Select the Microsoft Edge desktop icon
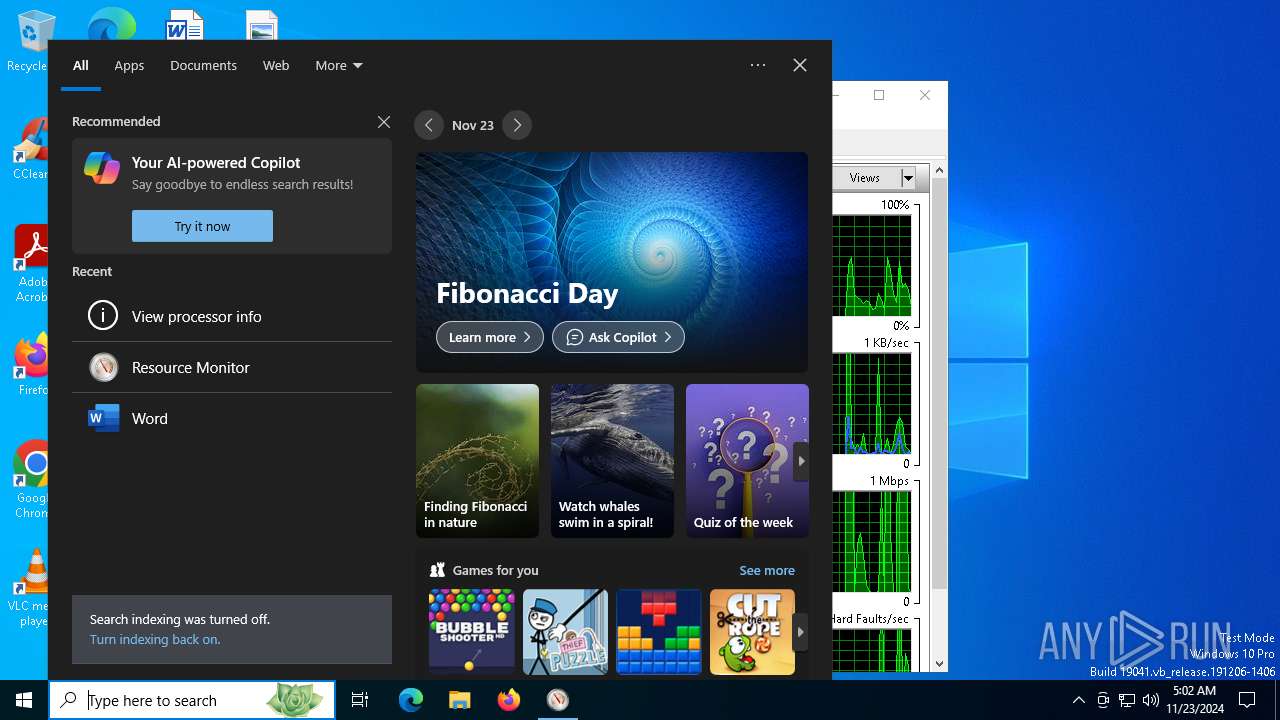Screen dimensions: 1280x720 (x=112, y=24)
